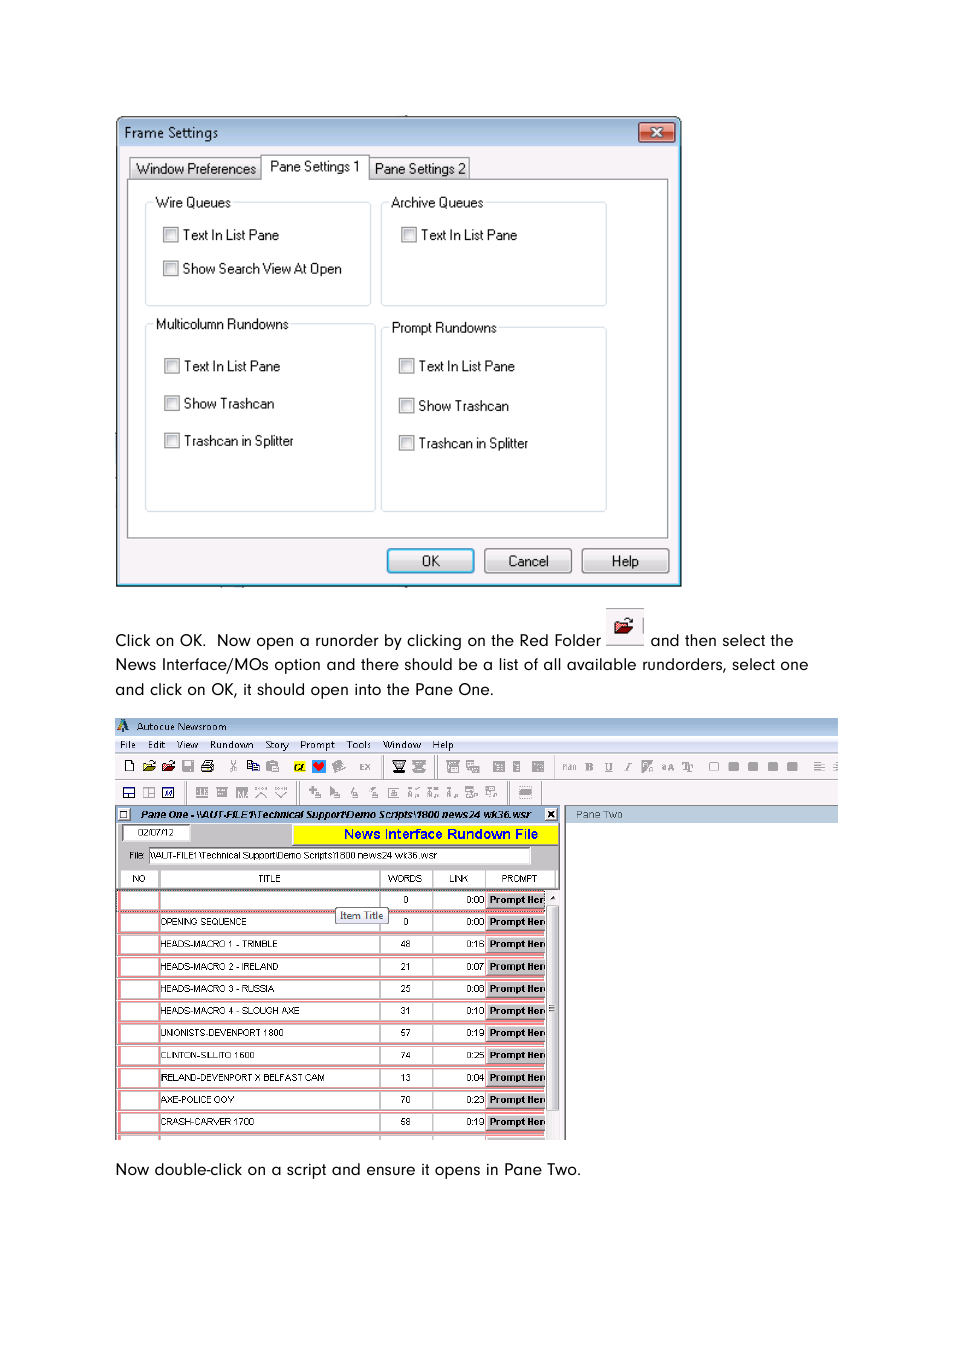This screenshot has height=1350, width=954.
Task: Toggle Wire Queues Text In List Pane
Action: pyautogui.click(x=170, y=235)
